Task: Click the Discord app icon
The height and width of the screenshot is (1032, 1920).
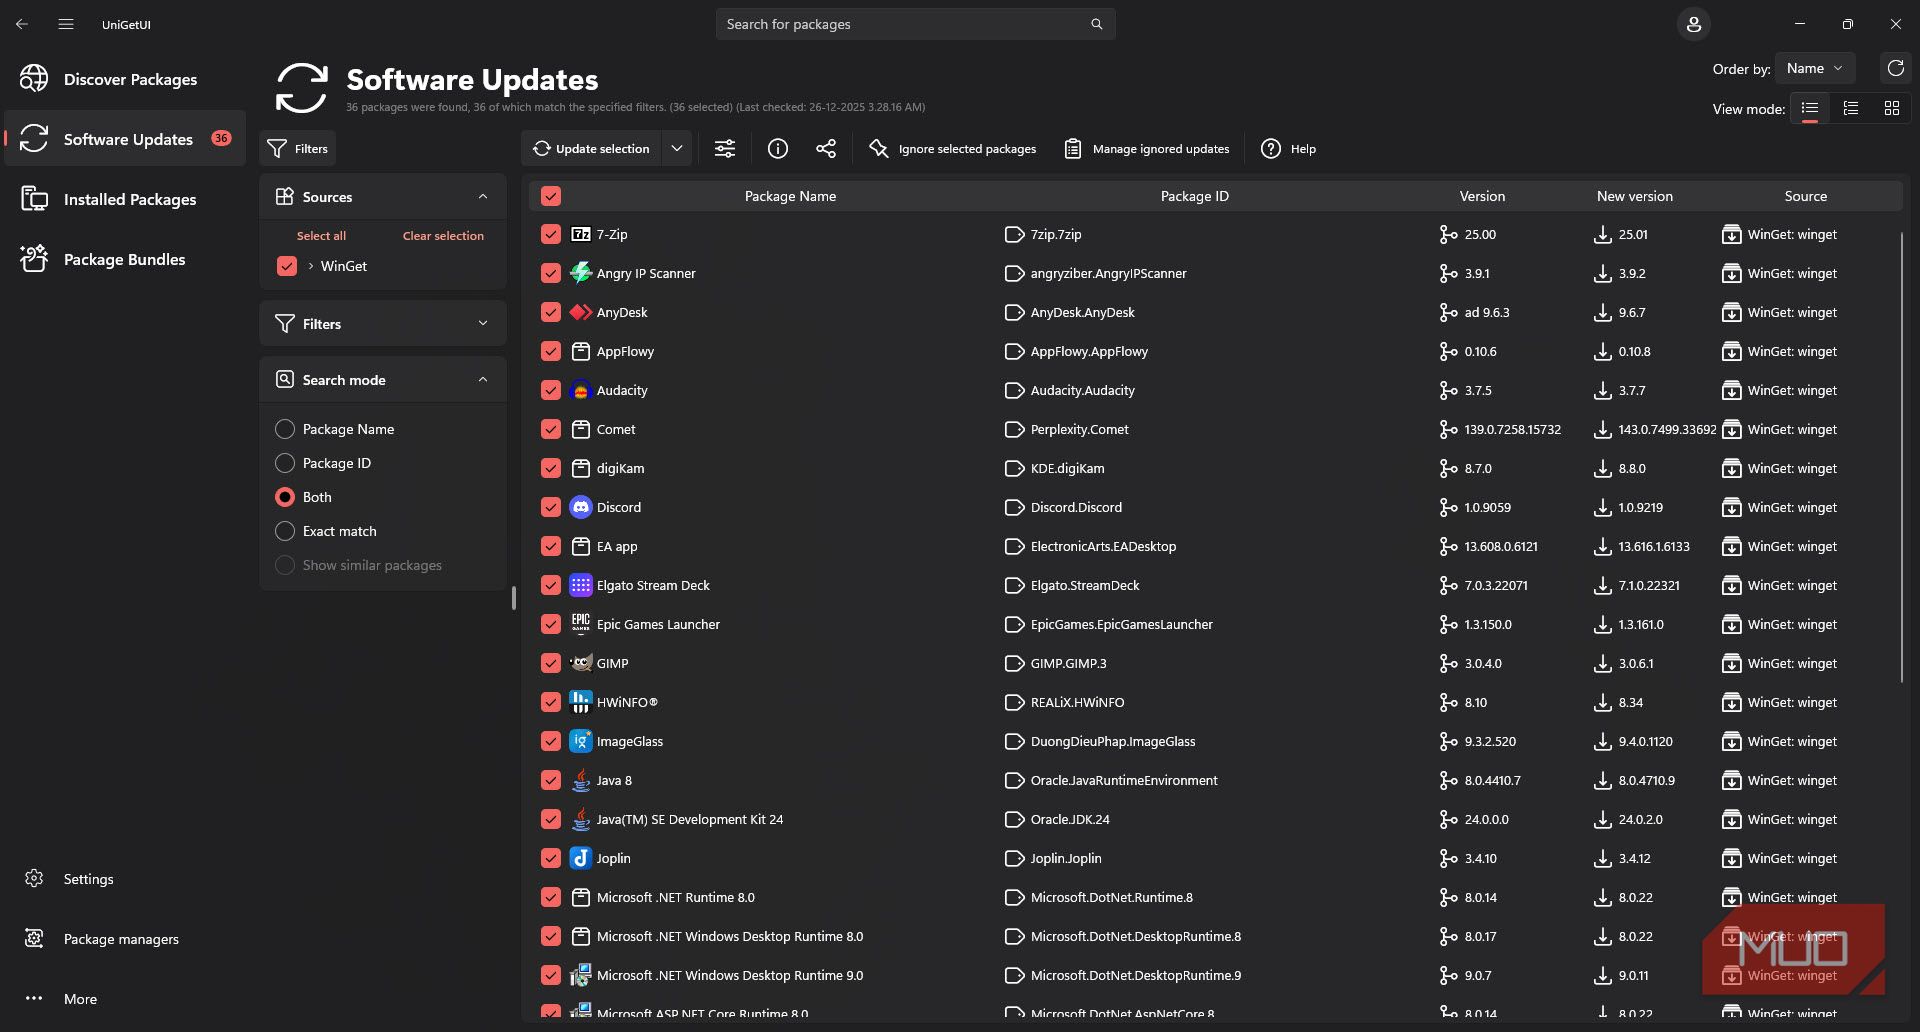Action: 581,507
